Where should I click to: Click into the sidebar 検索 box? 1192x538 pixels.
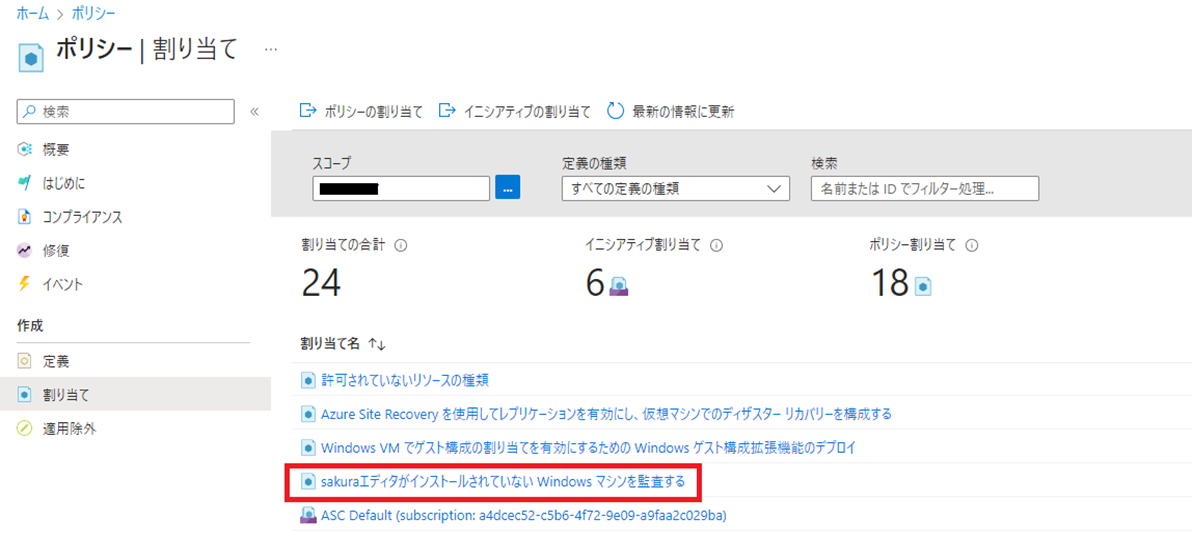[x=125, y=111]
